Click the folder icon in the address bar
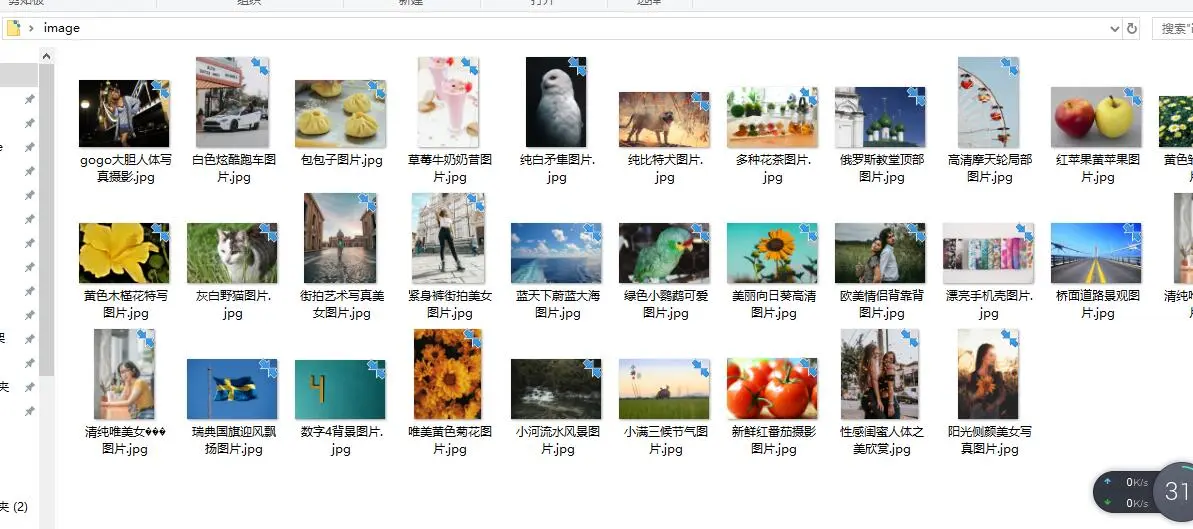This screenshot has height=529, width=1193. click(x=13, y=28)
